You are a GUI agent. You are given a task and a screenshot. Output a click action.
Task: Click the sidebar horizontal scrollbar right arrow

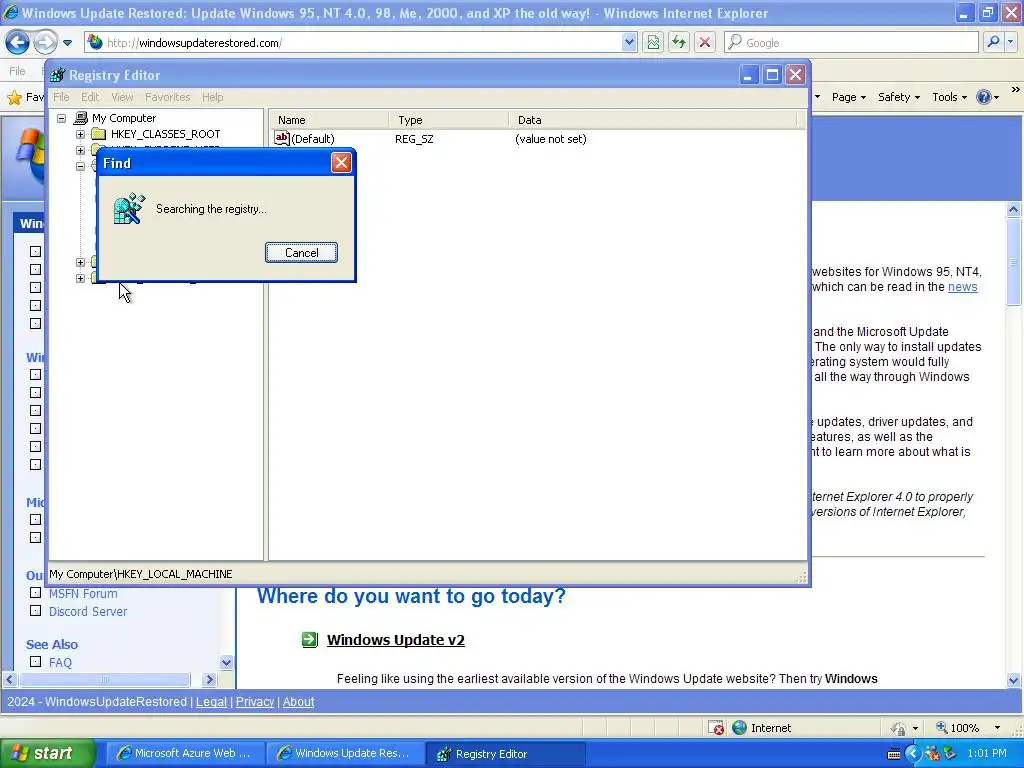tap(210, 680)
